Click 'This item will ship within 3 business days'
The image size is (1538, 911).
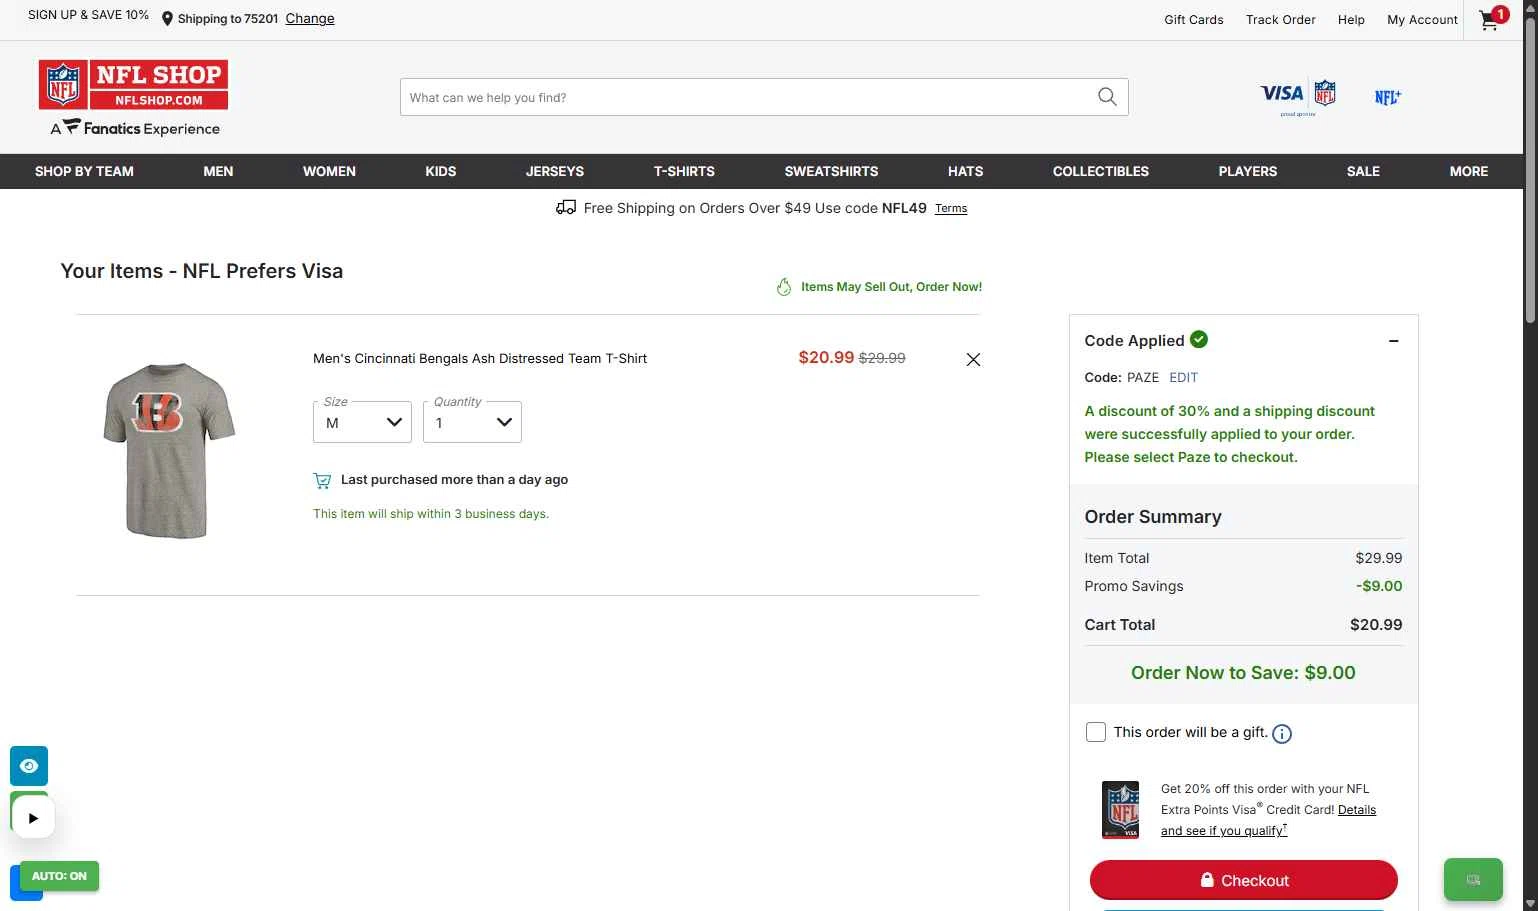tap(431, 514)
